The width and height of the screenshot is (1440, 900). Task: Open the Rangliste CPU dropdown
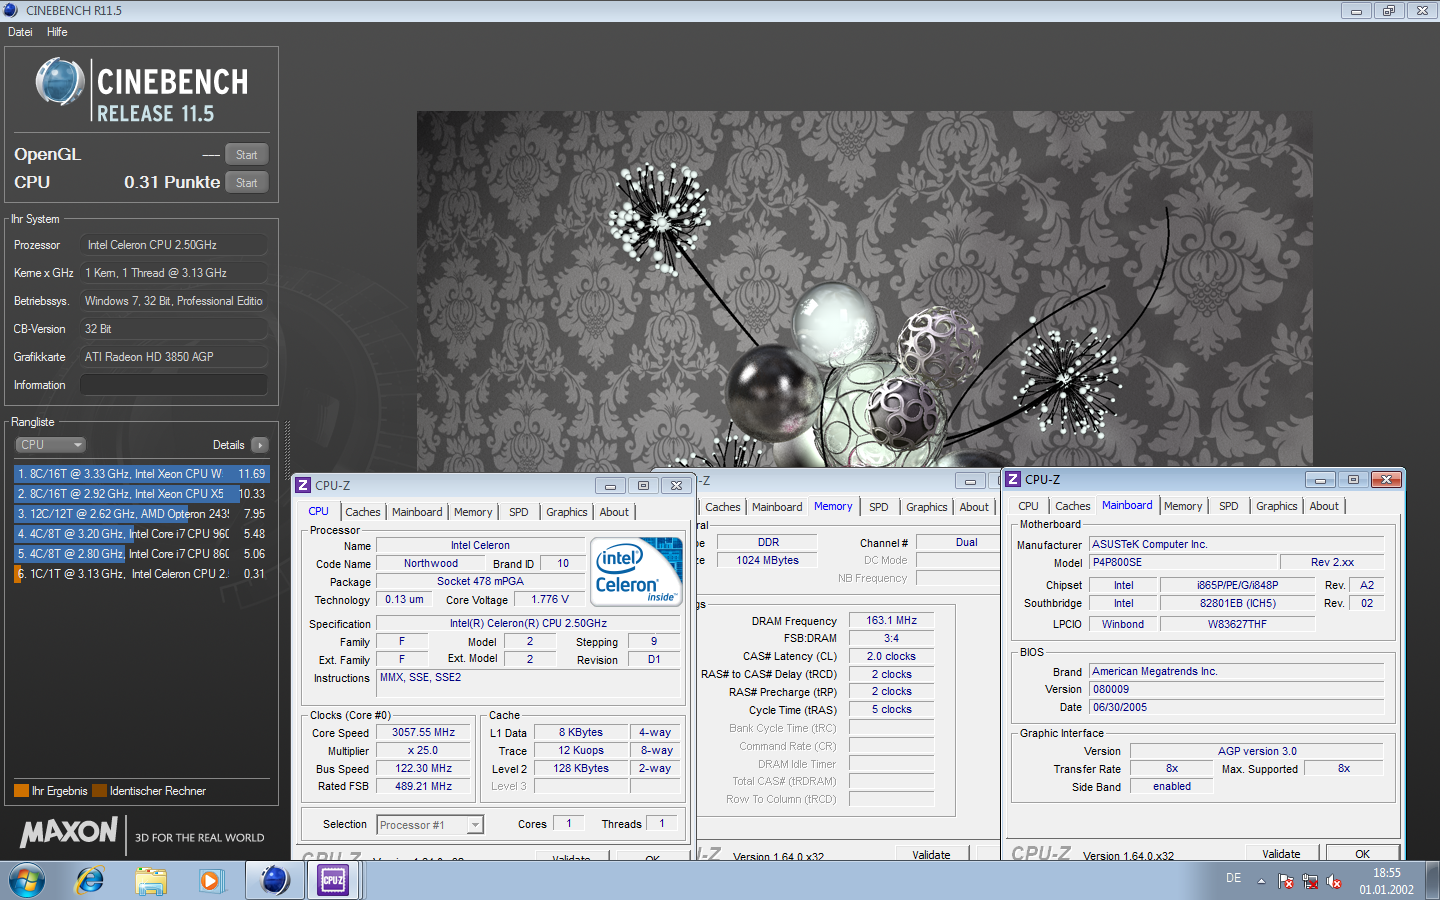tap(50, 445)
